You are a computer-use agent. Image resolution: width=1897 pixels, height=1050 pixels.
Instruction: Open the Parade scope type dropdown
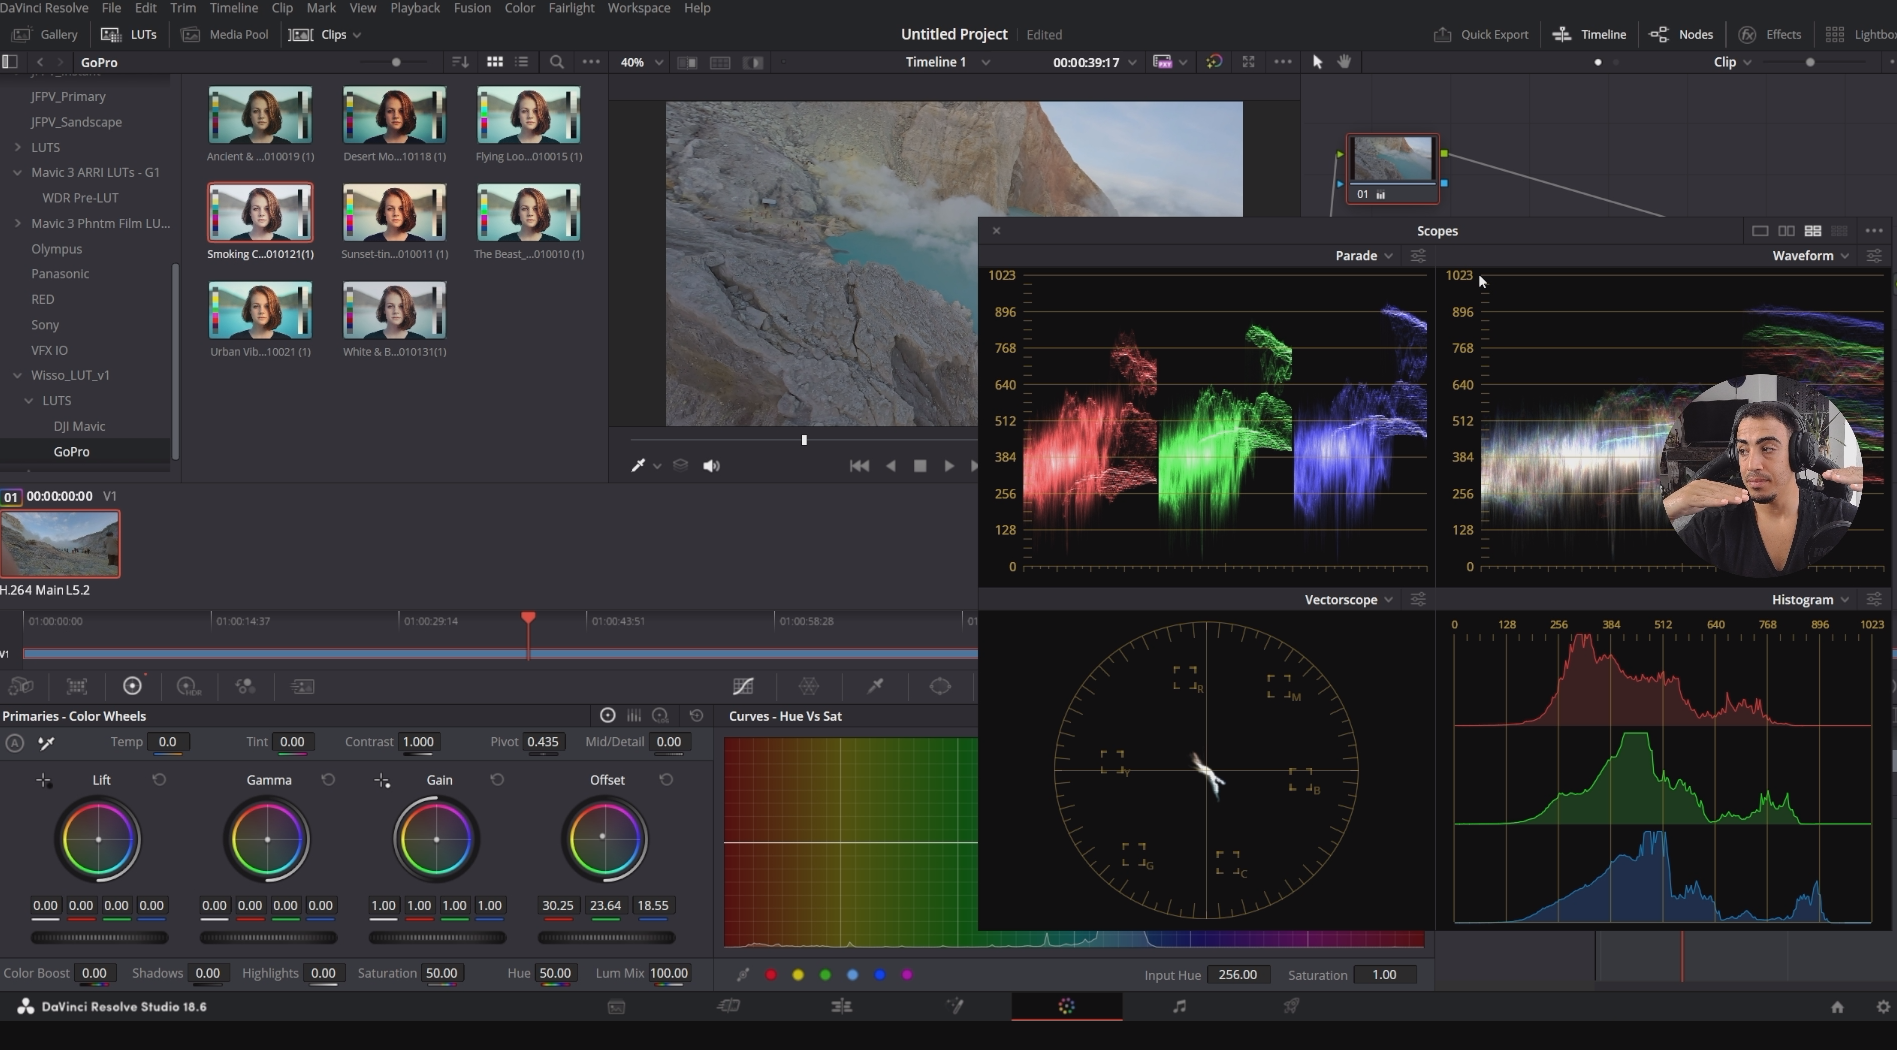pyautogui.click(x=1364, y=256)
